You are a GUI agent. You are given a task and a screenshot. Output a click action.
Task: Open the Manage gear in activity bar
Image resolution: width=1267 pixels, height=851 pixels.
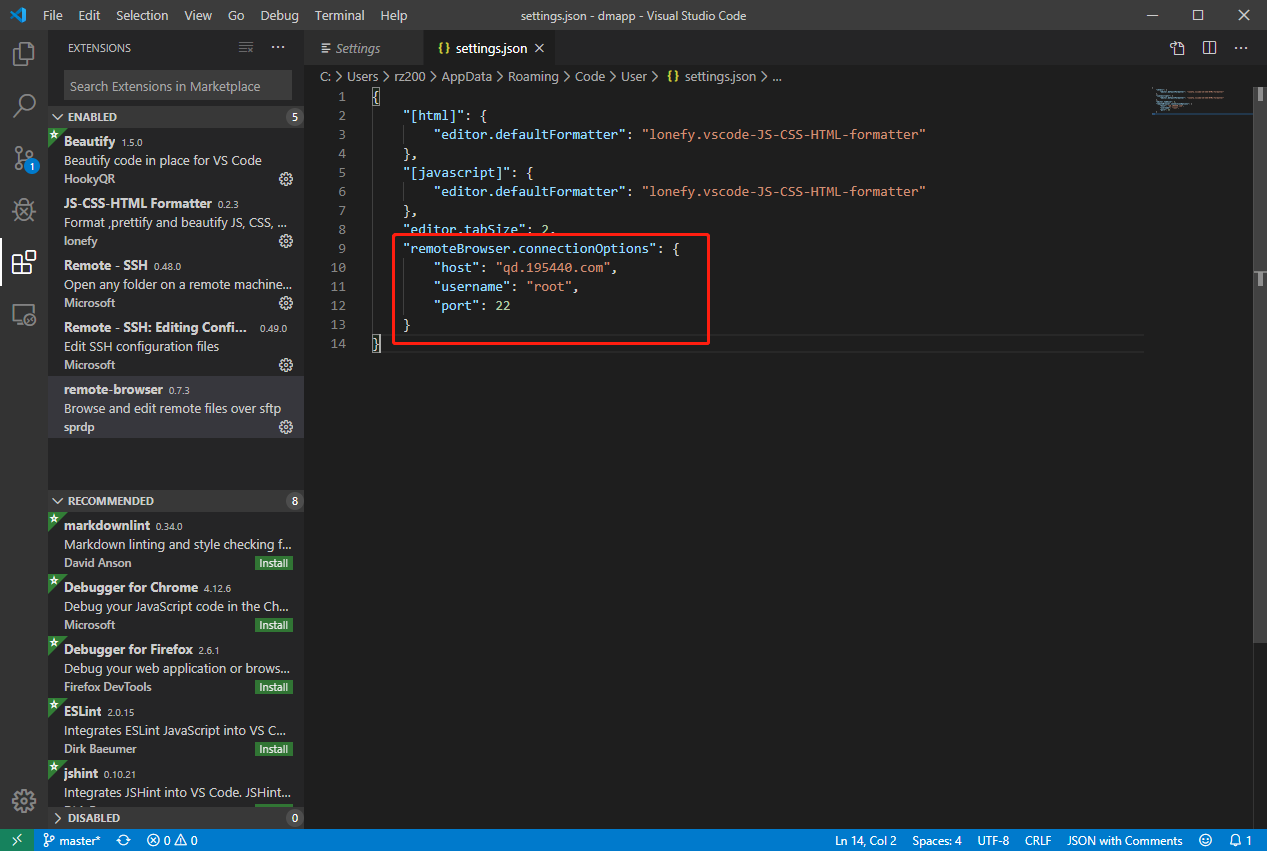(x=24, y=801)
